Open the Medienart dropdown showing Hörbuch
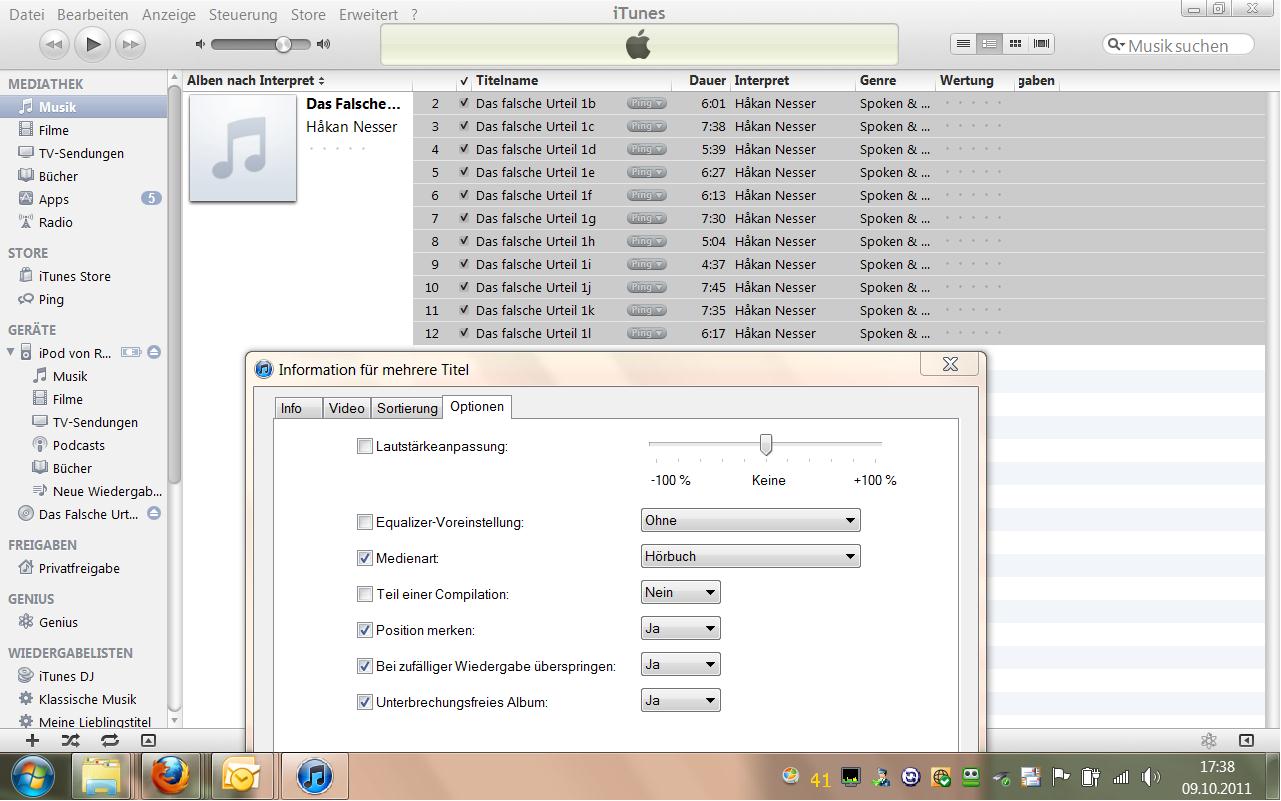Screen dimensions: 1281x801 click(750, 556)
